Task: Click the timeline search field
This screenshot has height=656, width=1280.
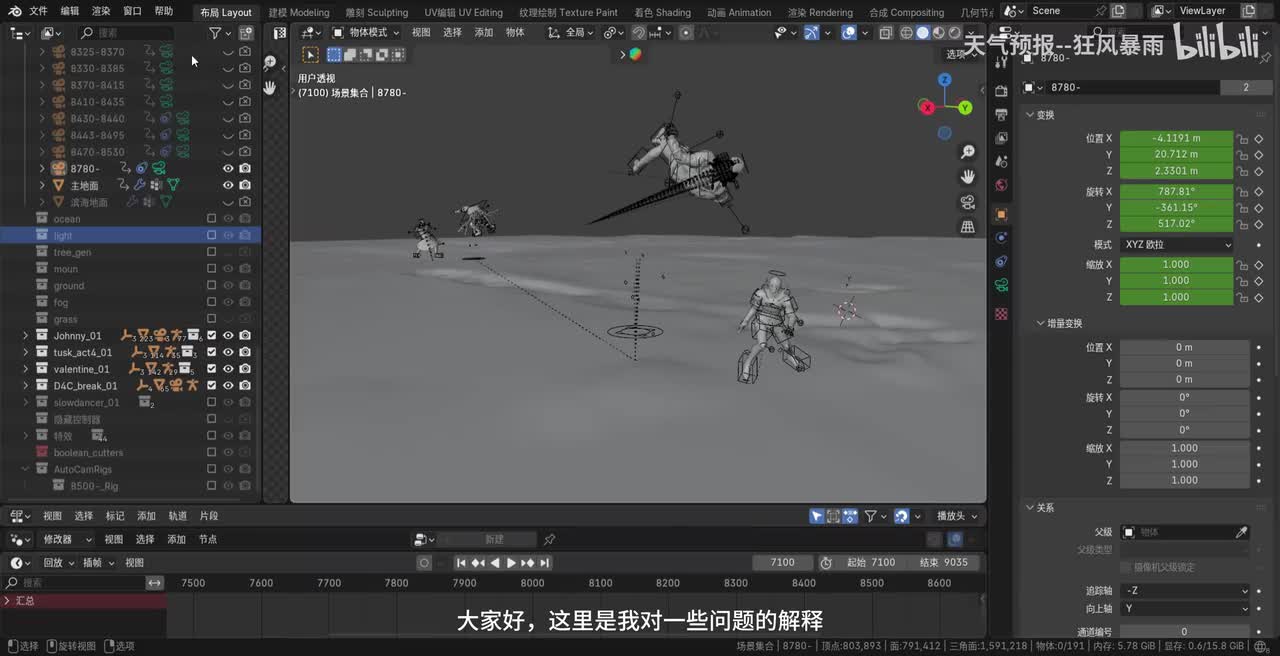Action: coord(75,582)
